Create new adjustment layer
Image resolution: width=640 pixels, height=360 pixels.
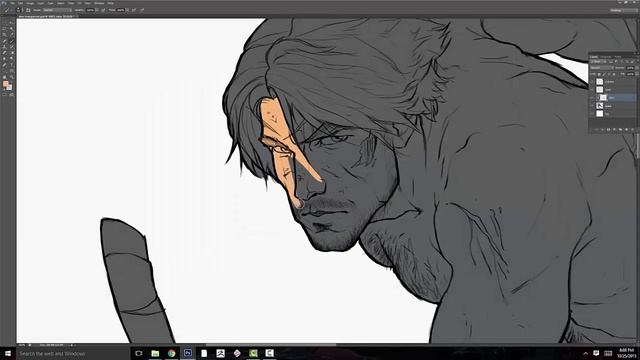point(614,129)
